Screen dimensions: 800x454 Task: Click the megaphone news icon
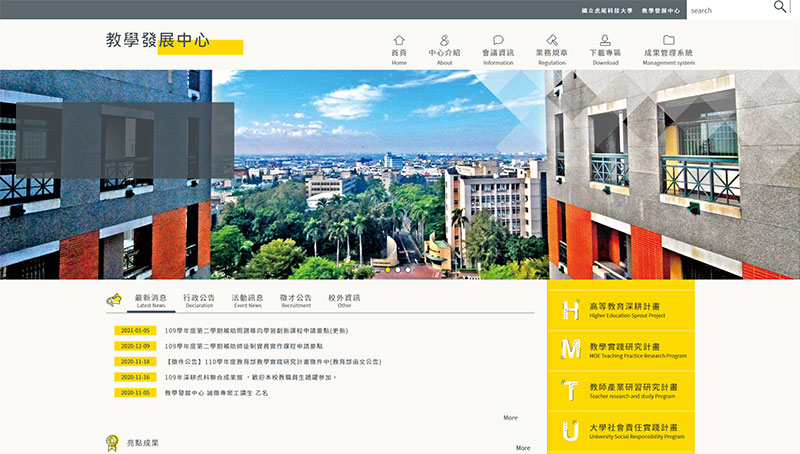(114, 300)
